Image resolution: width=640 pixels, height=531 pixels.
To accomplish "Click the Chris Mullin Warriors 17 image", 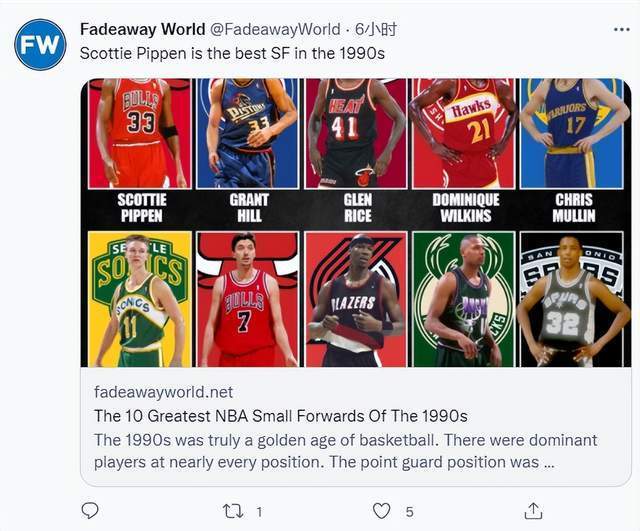I will tap(571, 133).
